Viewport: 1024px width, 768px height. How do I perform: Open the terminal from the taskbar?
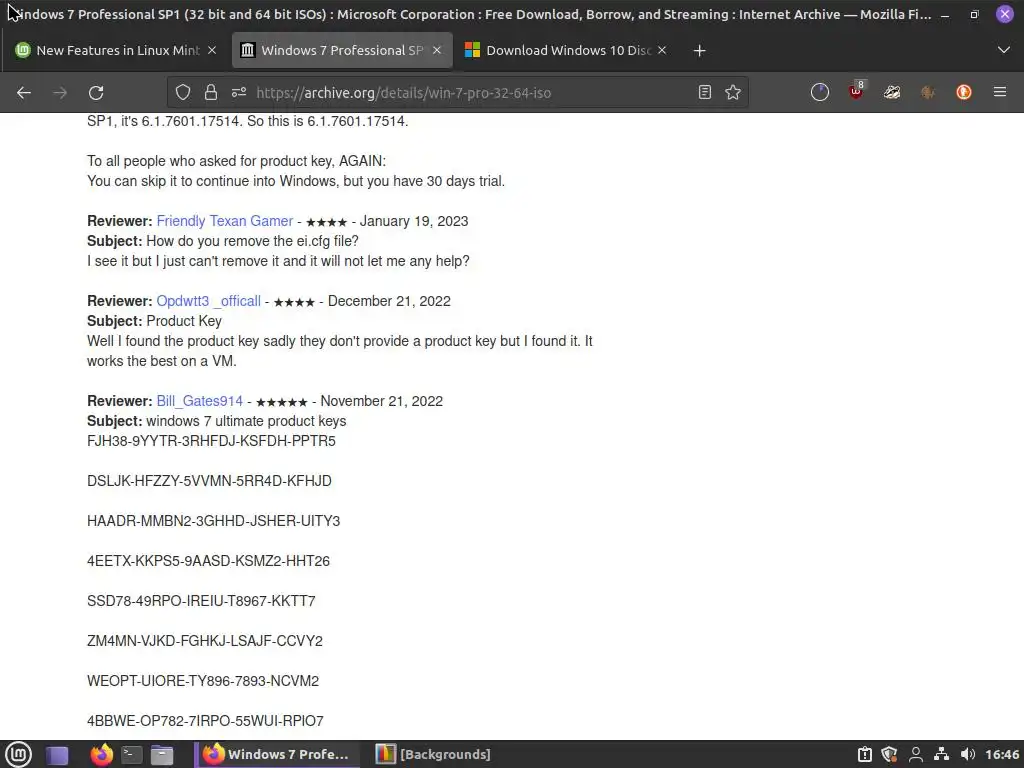131,755
